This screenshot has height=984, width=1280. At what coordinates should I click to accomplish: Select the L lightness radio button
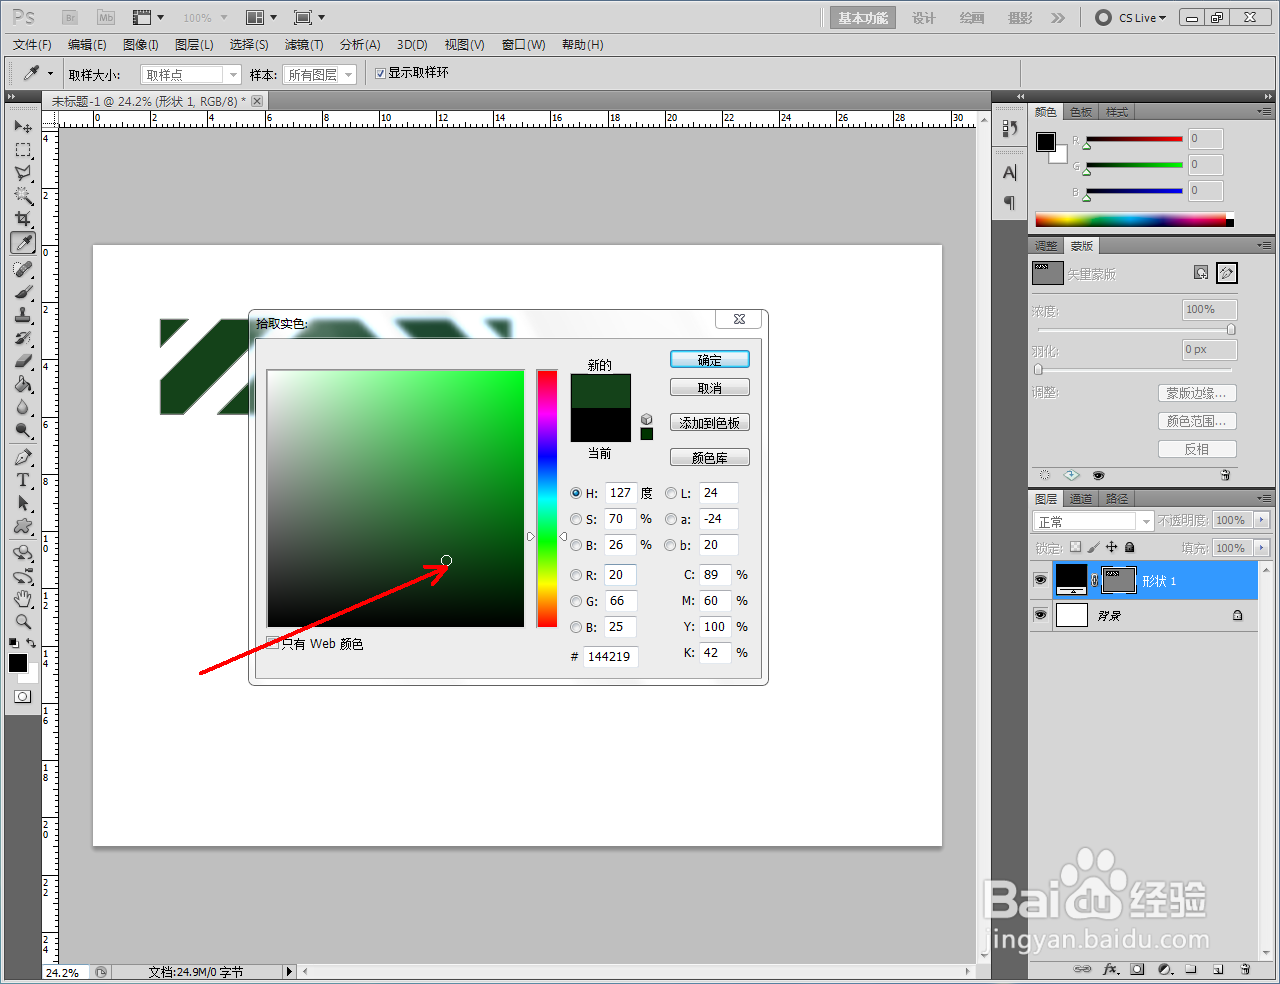click(x=671, y=493)
